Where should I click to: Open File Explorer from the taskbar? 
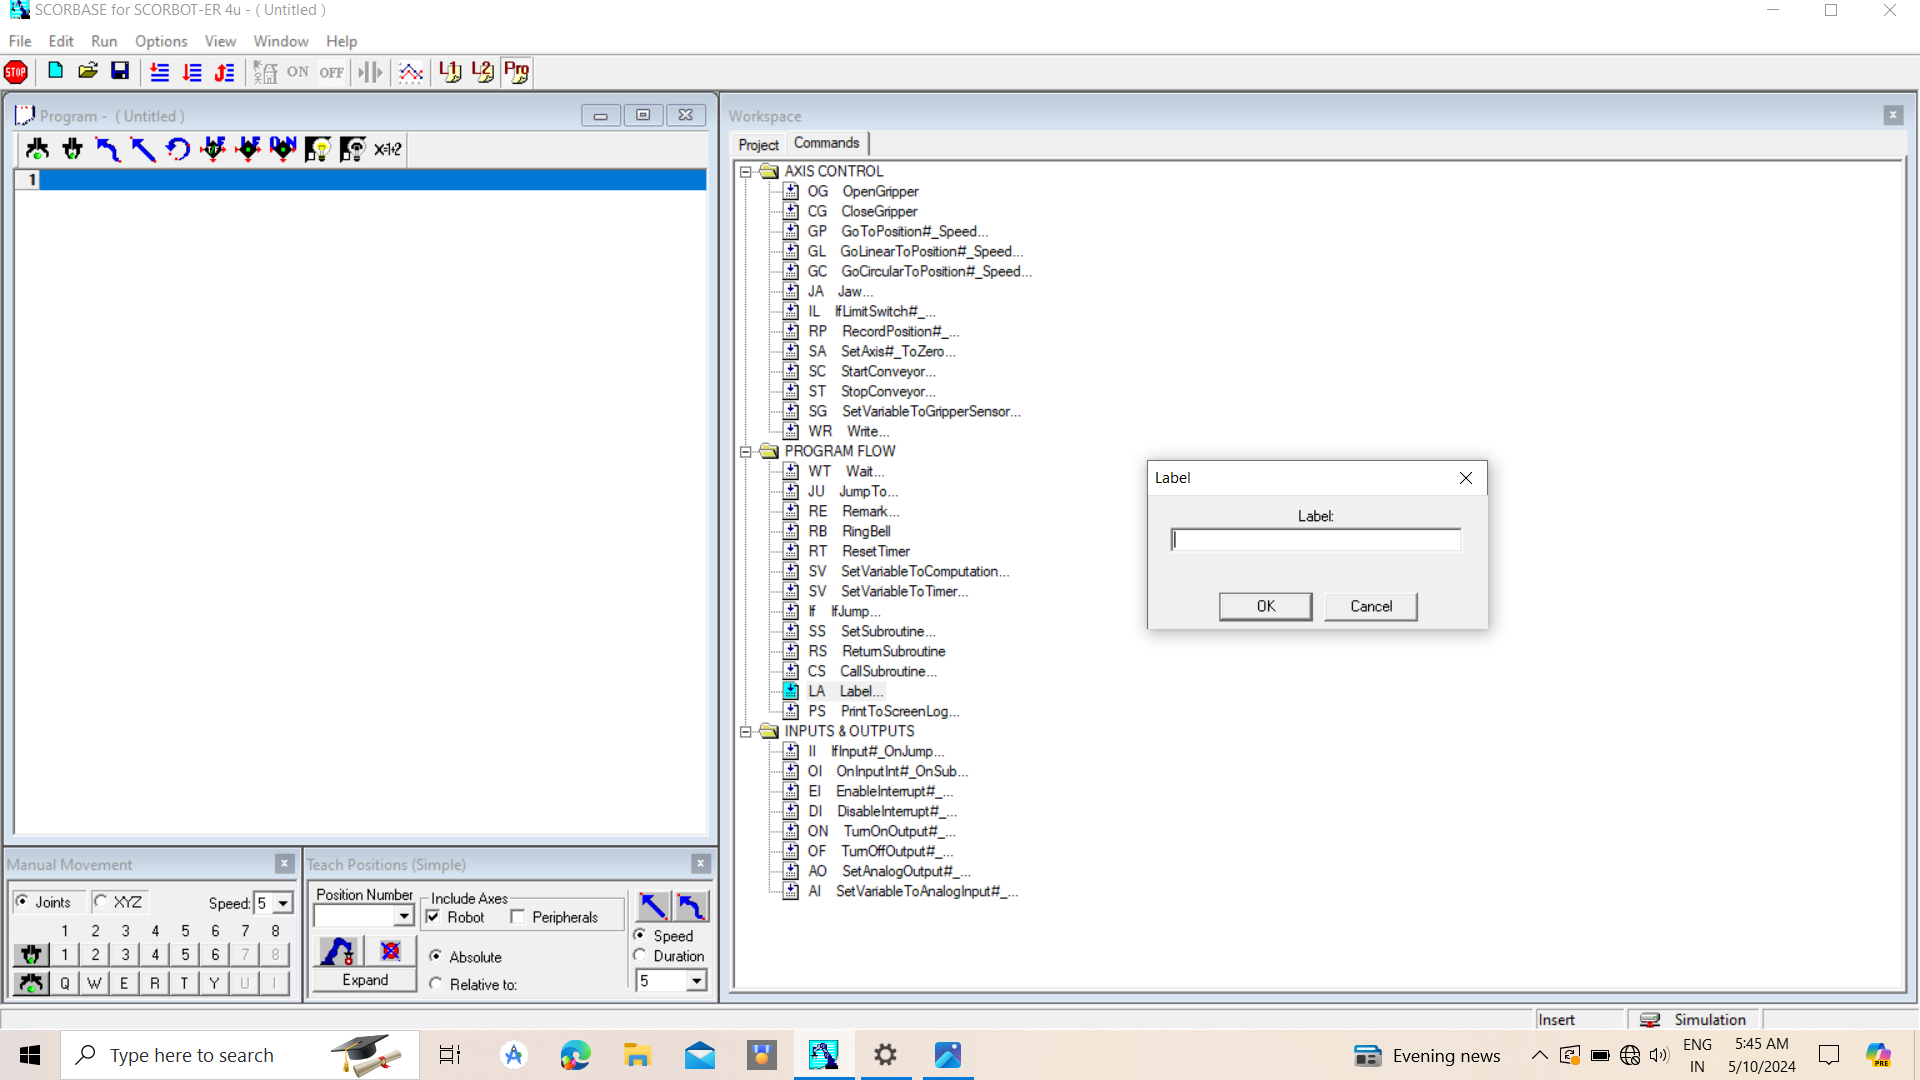click(x=637, y=1055)
